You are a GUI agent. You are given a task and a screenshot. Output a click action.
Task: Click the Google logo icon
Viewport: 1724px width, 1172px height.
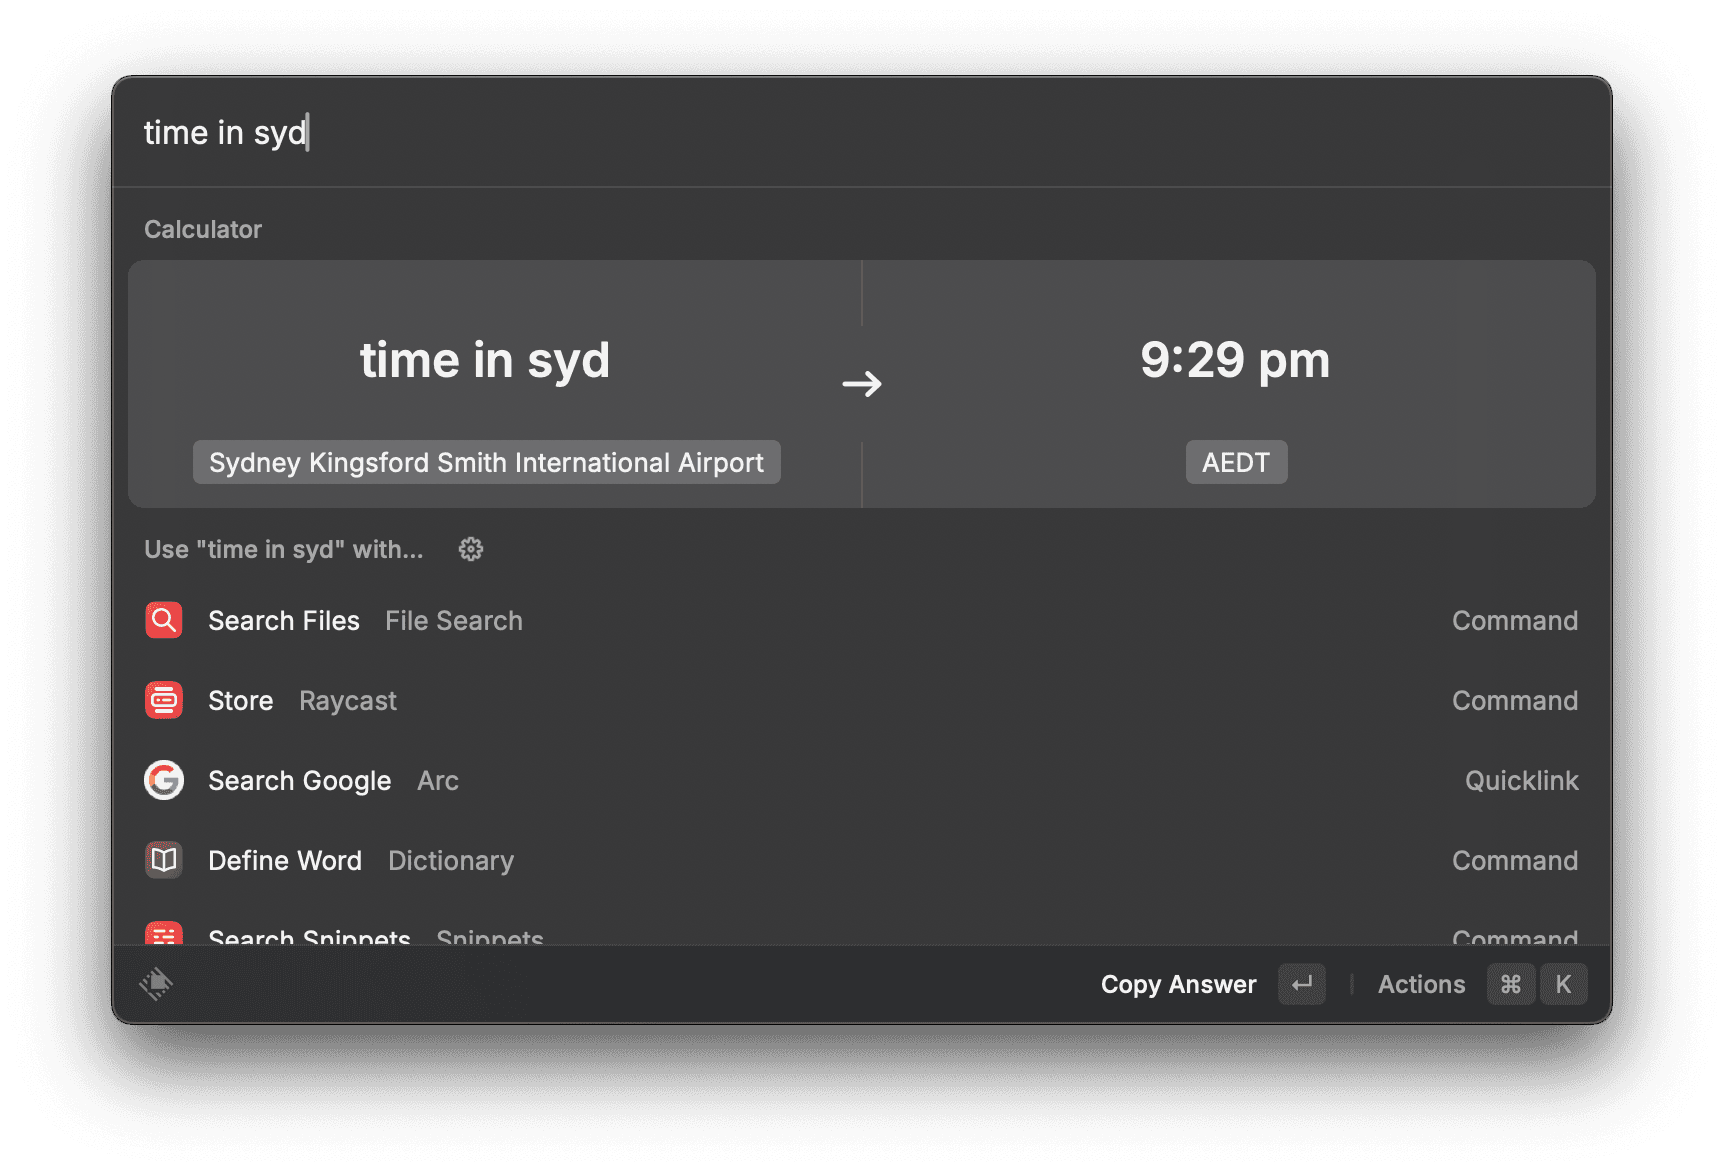click(163, 780)
